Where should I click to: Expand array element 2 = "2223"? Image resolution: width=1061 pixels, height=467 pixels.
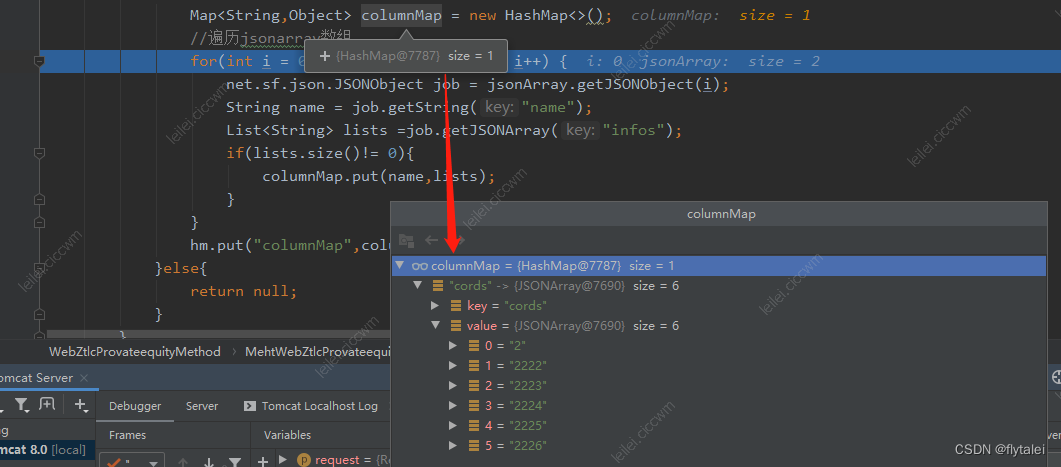453,386
